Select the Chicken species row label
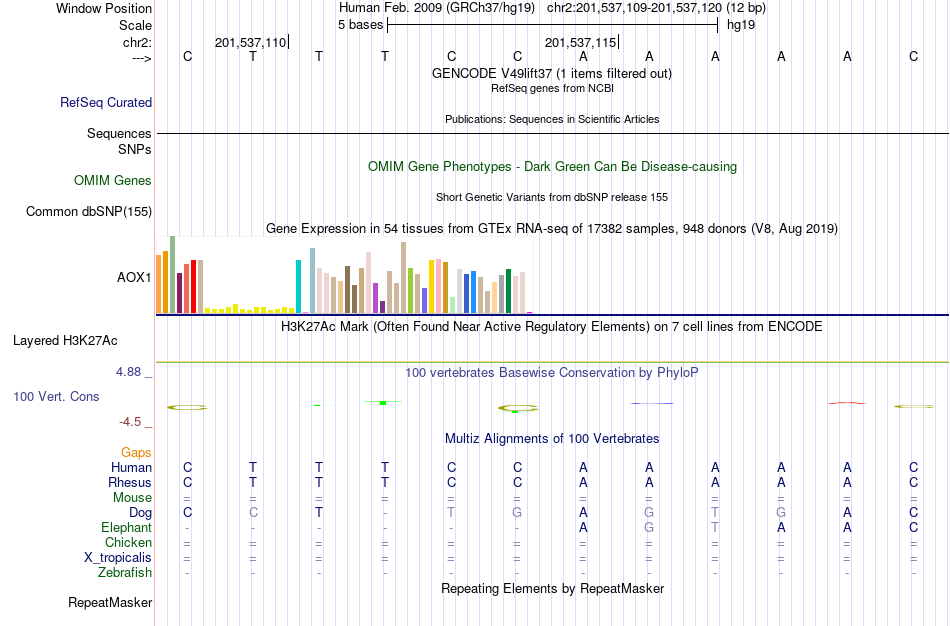 128,542
